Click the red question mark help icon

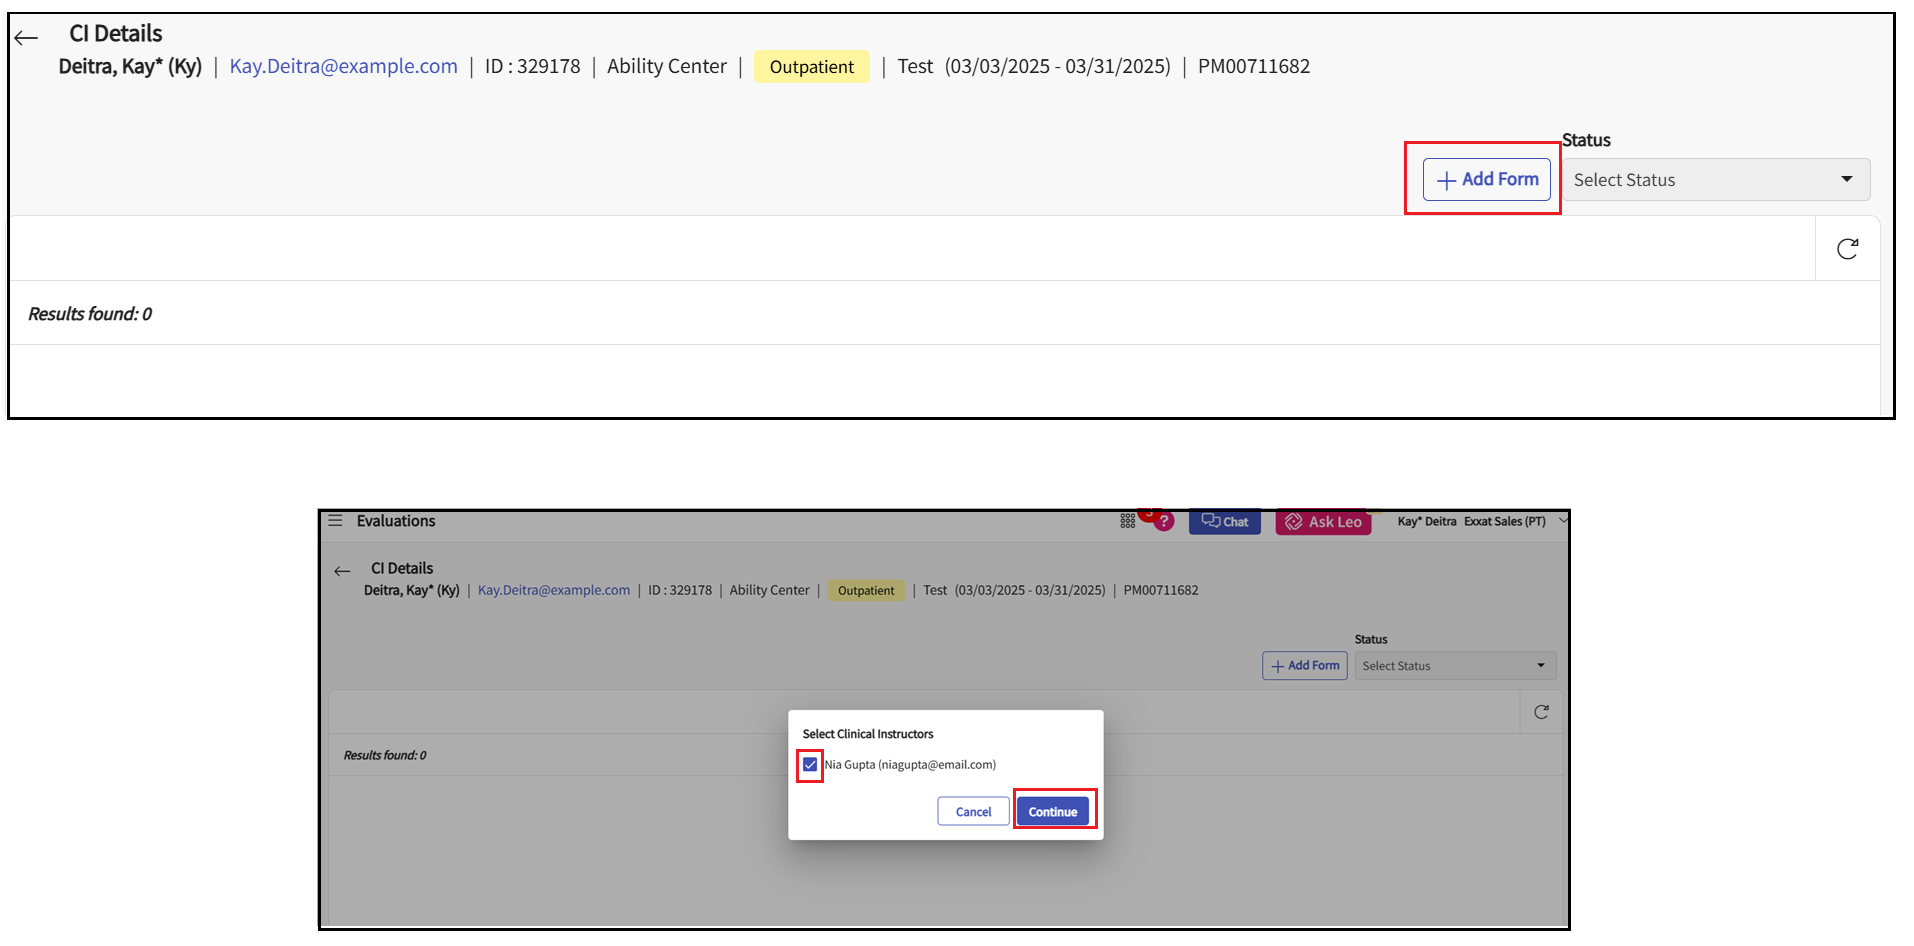tap(1163, 522)
